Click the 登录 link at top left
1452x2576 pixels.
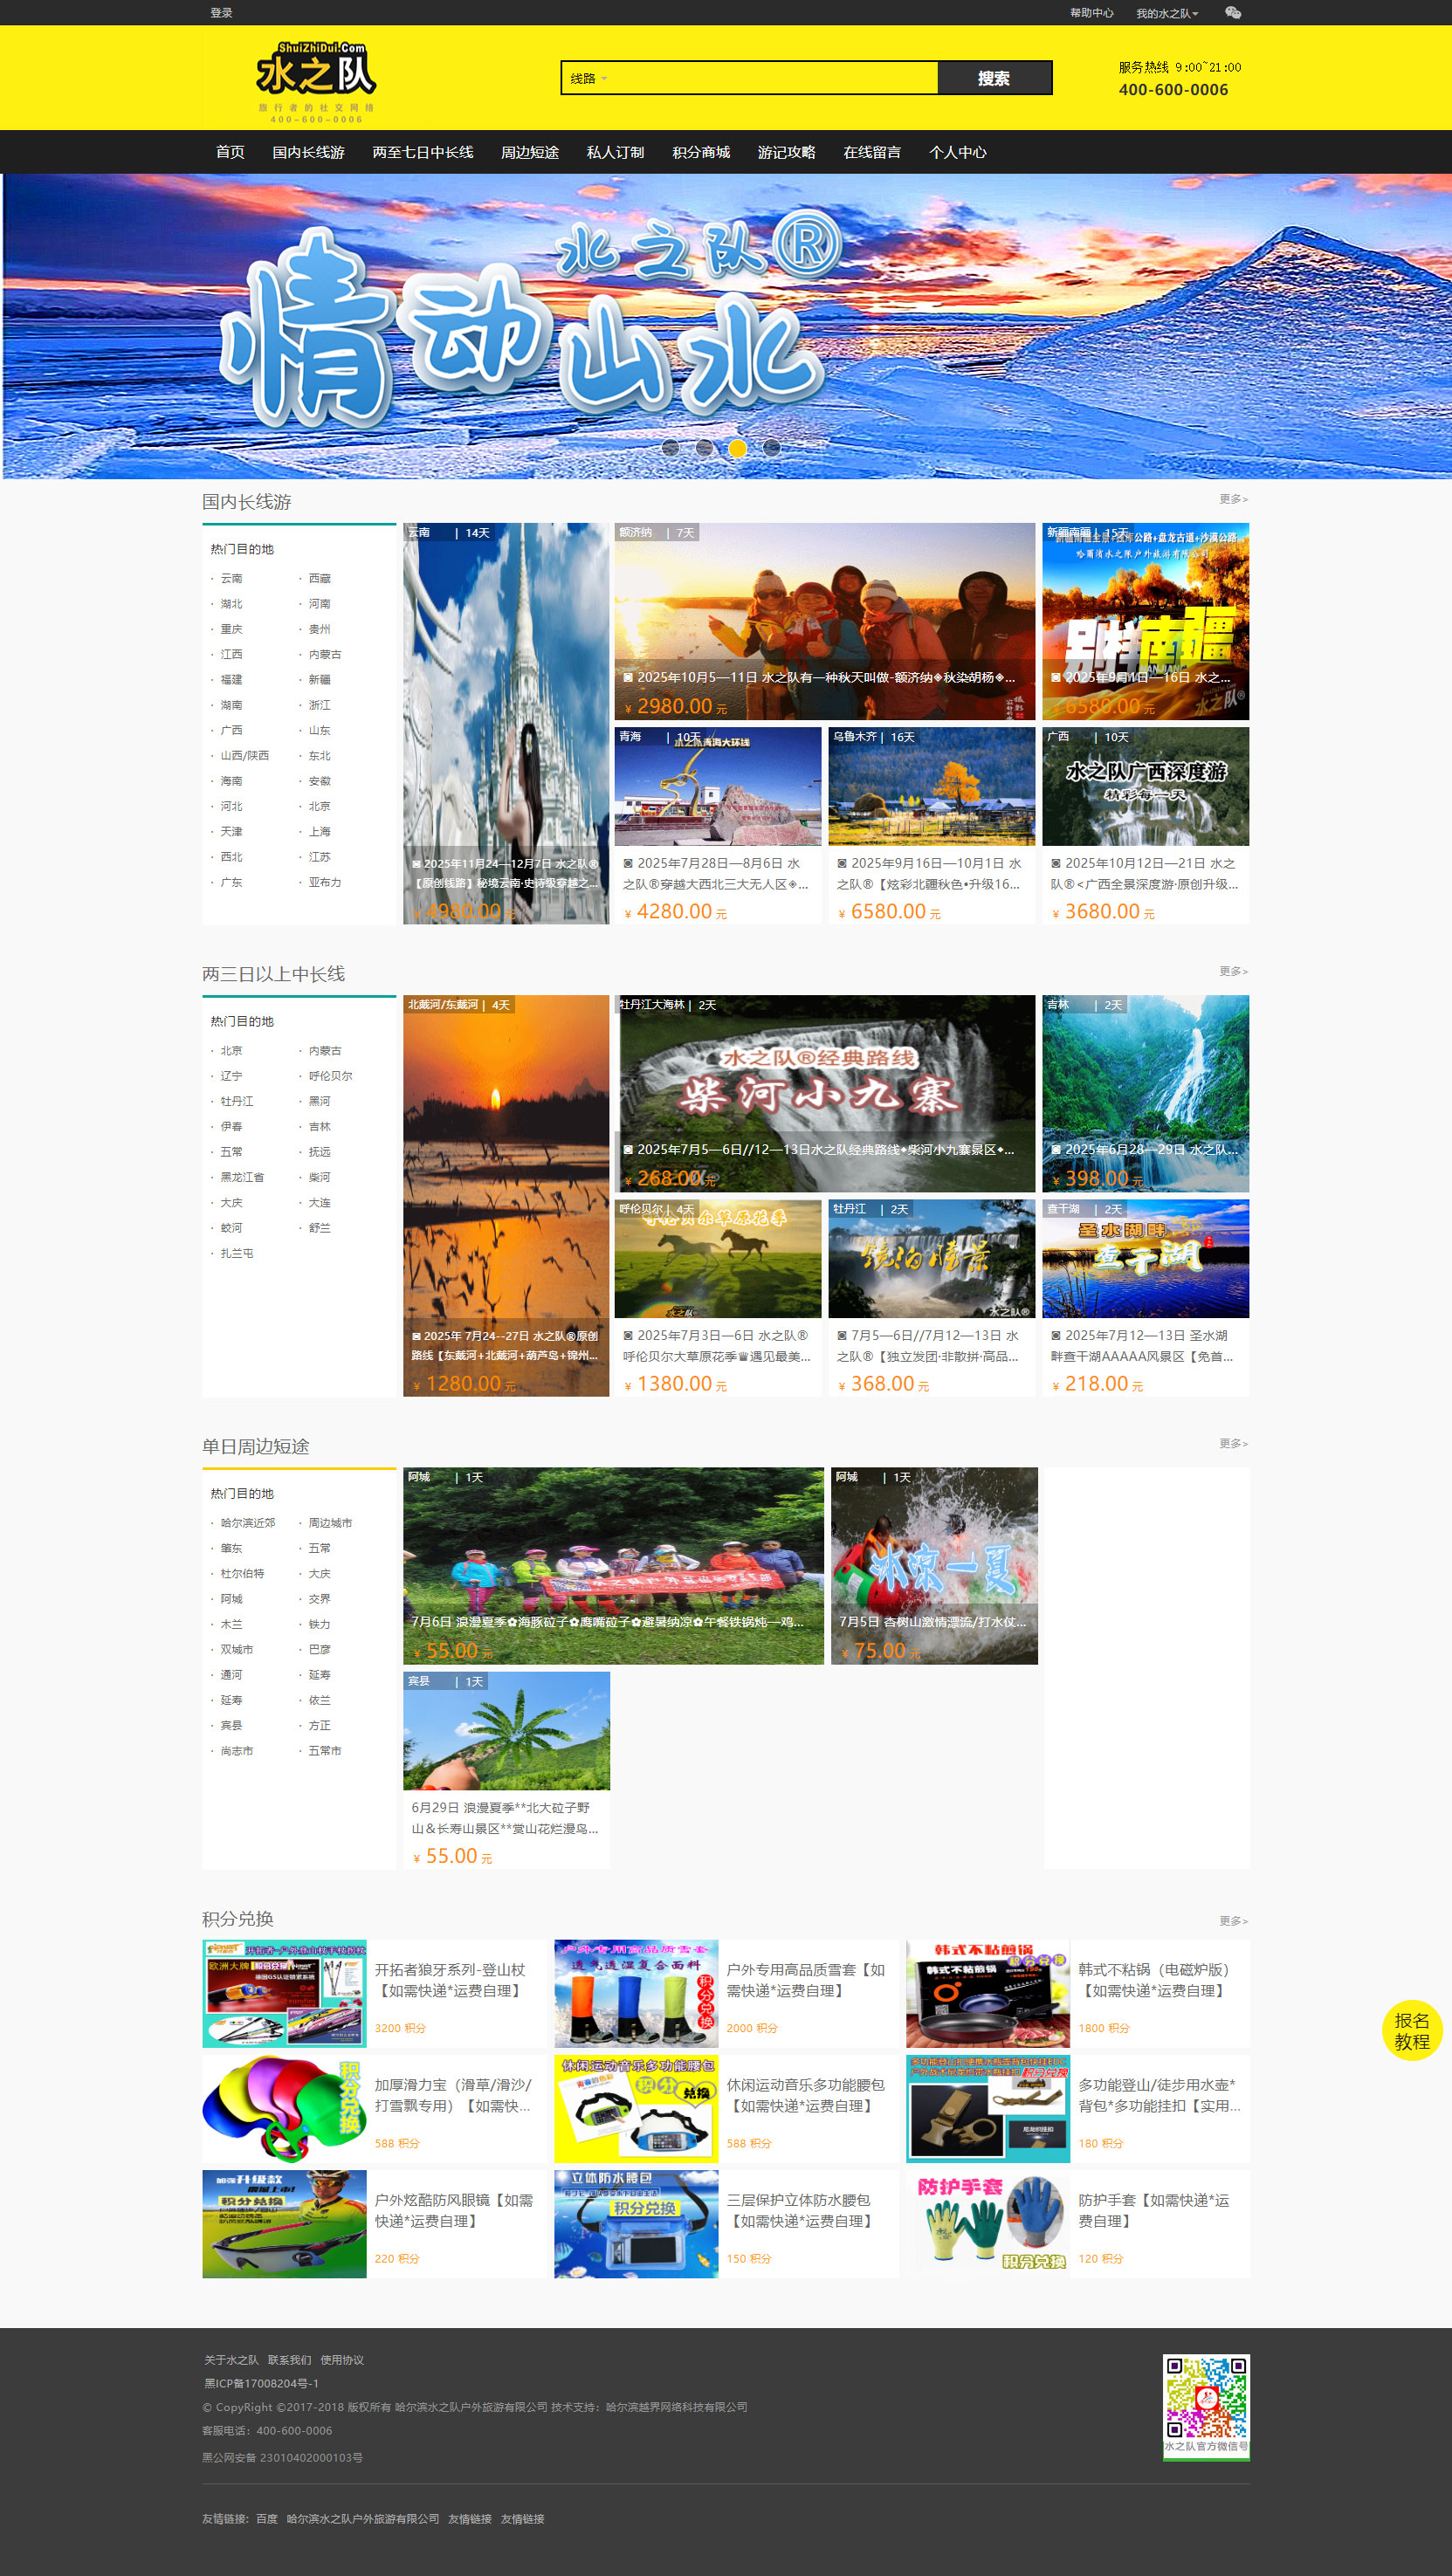(220, 13)
